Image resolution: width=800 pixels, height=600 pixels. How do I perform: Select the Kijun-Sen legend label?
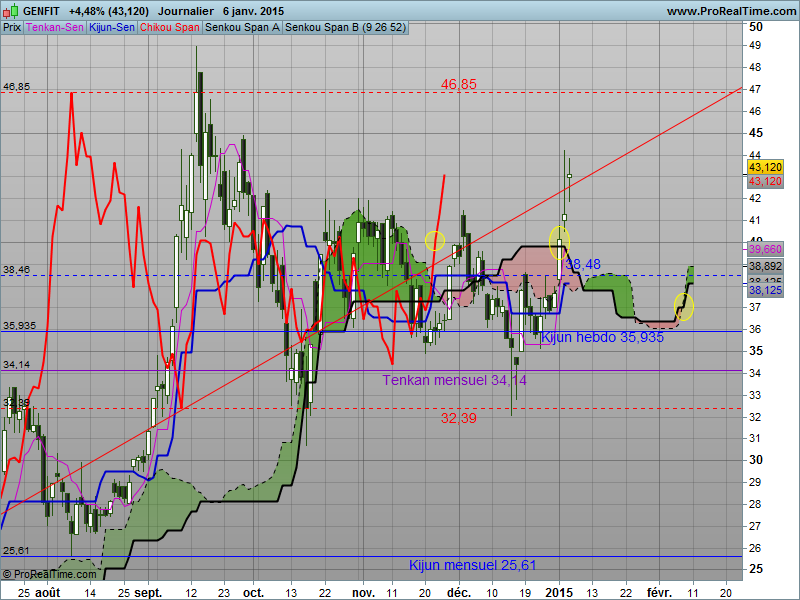click(x=112, y=28)
